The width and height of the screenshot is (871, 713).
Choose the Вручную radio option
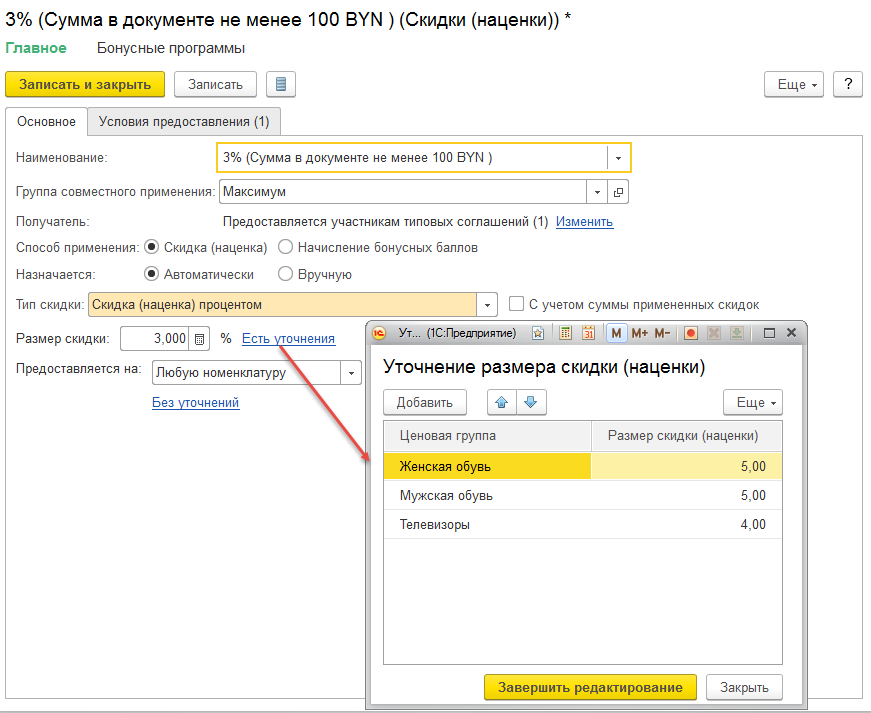[x=285, y=274]
